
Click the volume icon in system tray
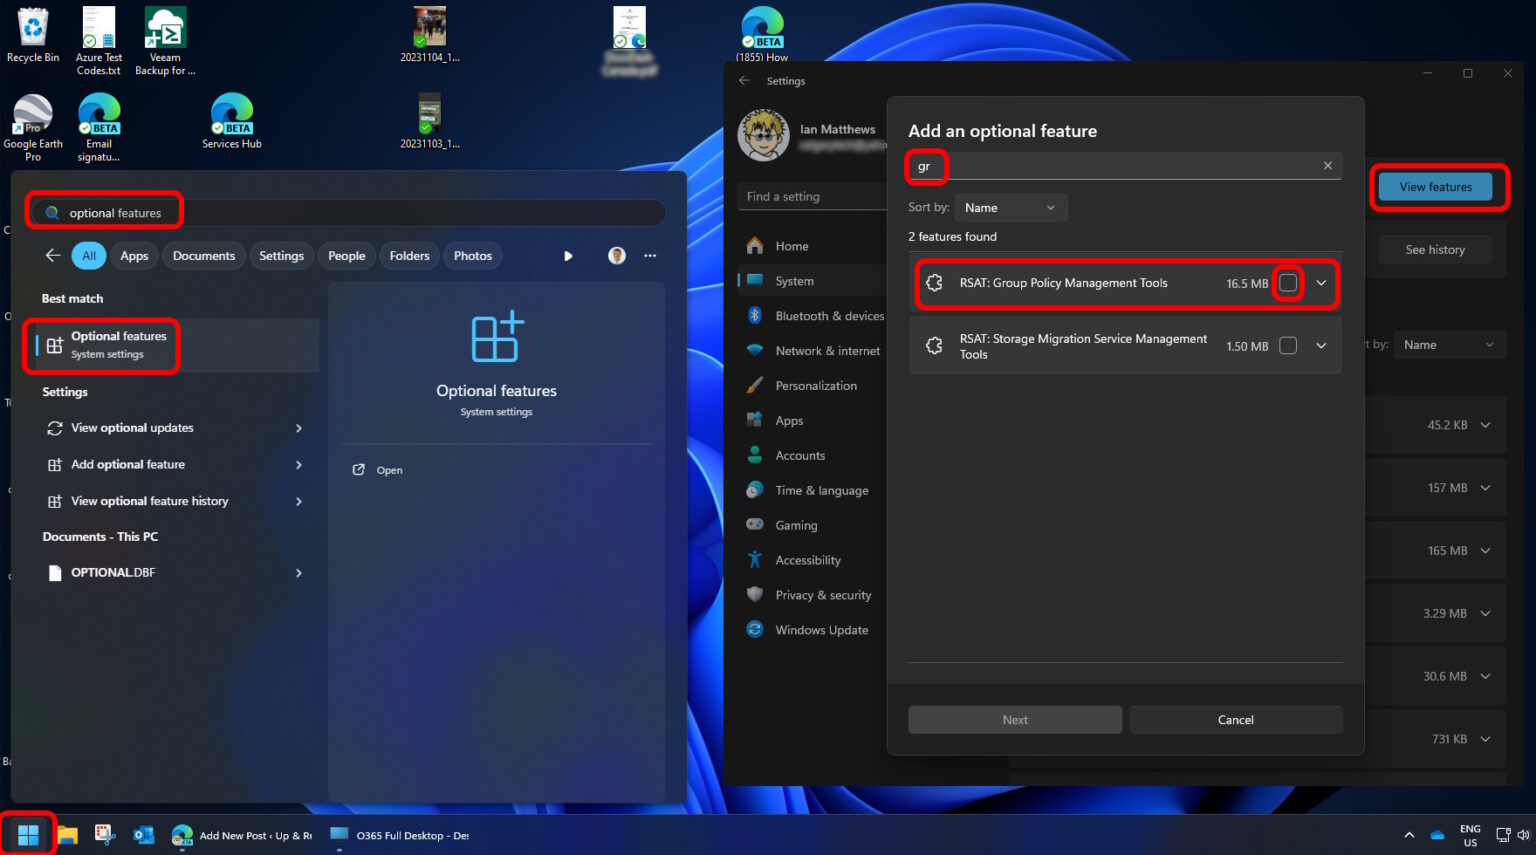(1524, 835)
